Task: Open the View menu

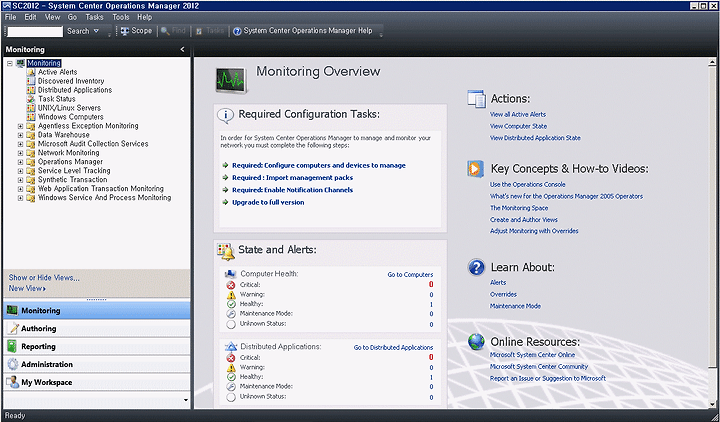Action: coord(52,17)
